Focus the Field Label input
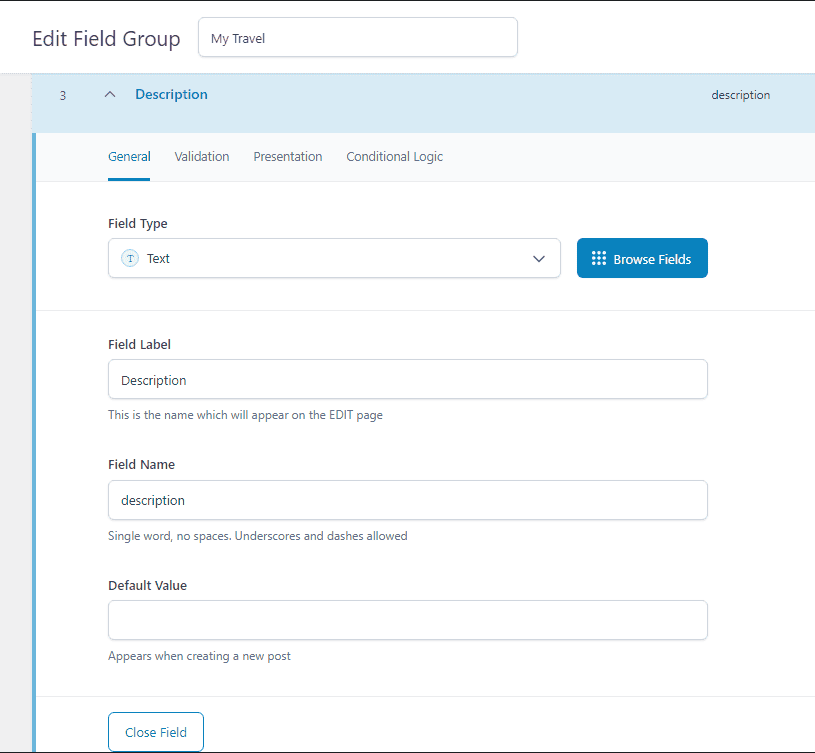Viewport: 815px width, 753px height. tap(408, 379)
